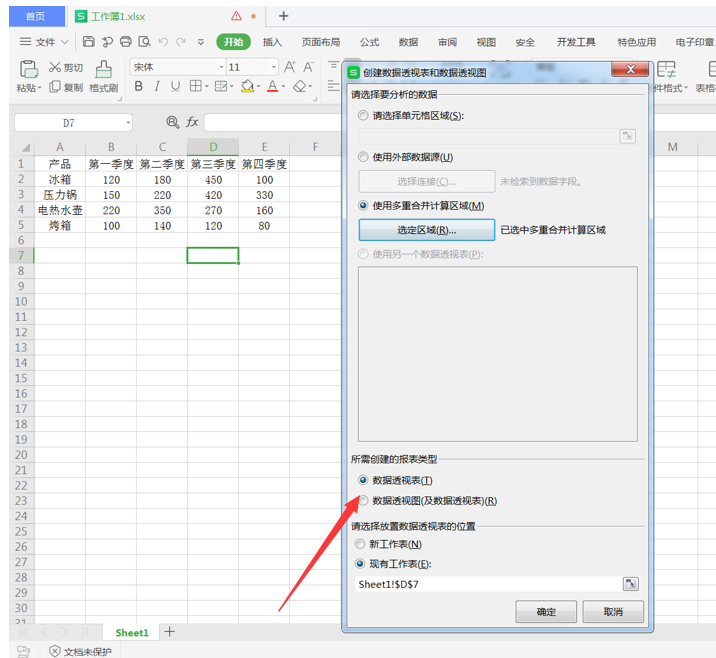Viewport: 716px width, 658px height.
Task: Select radio 数据透视图(及数据透视表)(R)
Action: click(x=363, y=500)
